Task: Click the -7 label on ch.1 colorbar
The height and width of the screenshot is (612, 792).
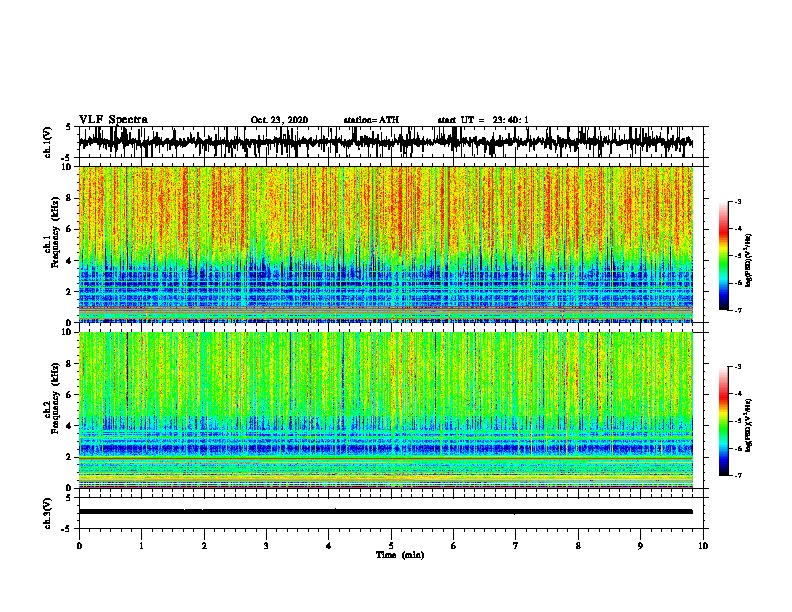Action: (737, 310)
